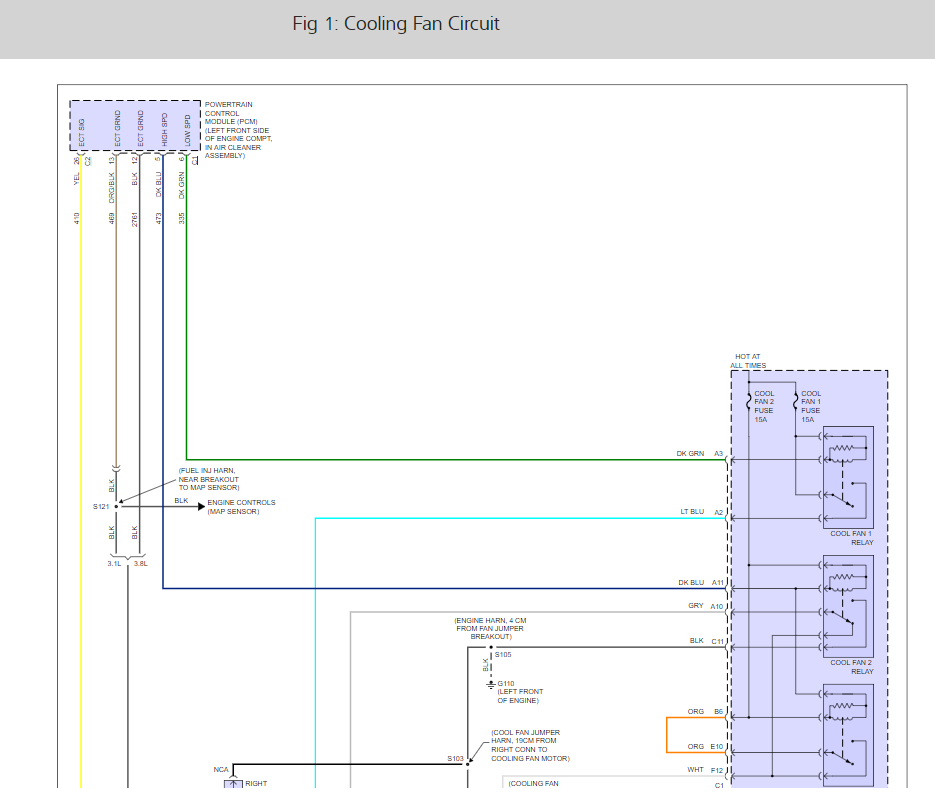Screen dimensions: 935x801
Task: Click the Cool Fan 2 Relay symbol
Action: [x=846, y=604]
